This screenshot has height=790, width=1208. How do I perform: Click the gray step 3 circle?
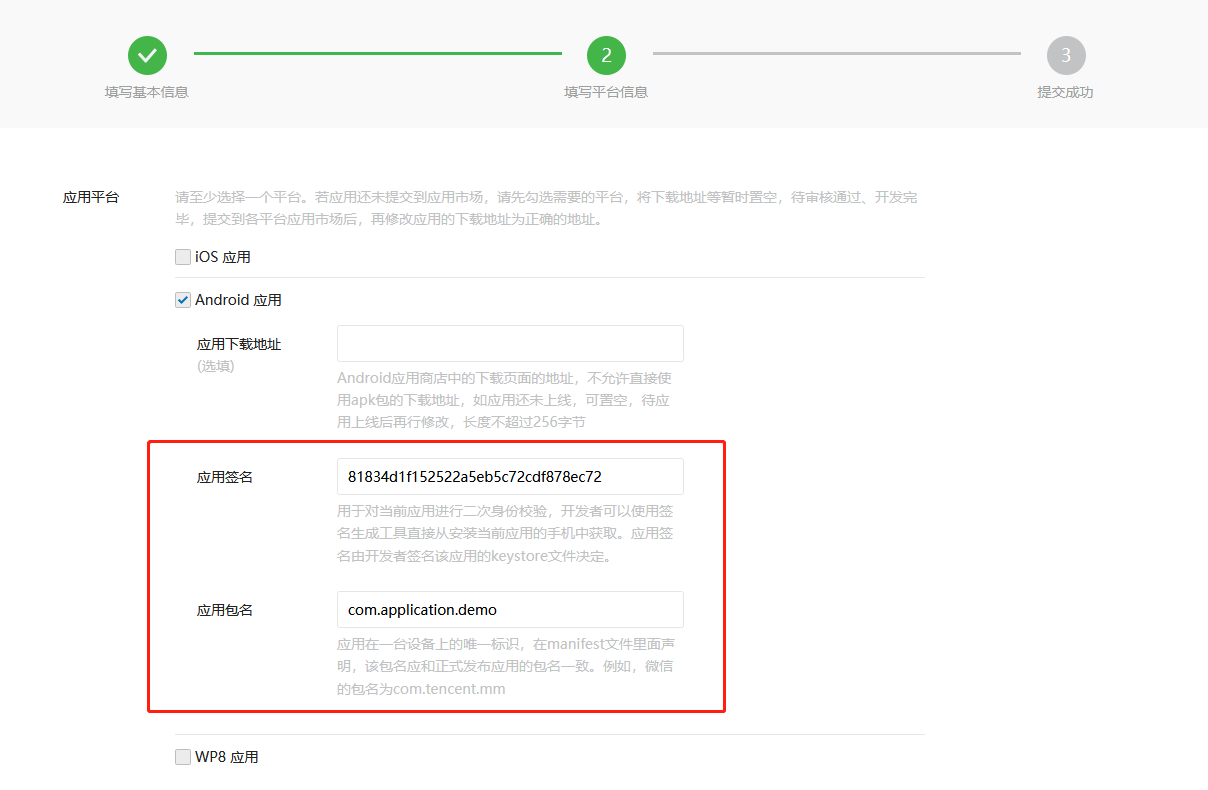coord(1065,55)
